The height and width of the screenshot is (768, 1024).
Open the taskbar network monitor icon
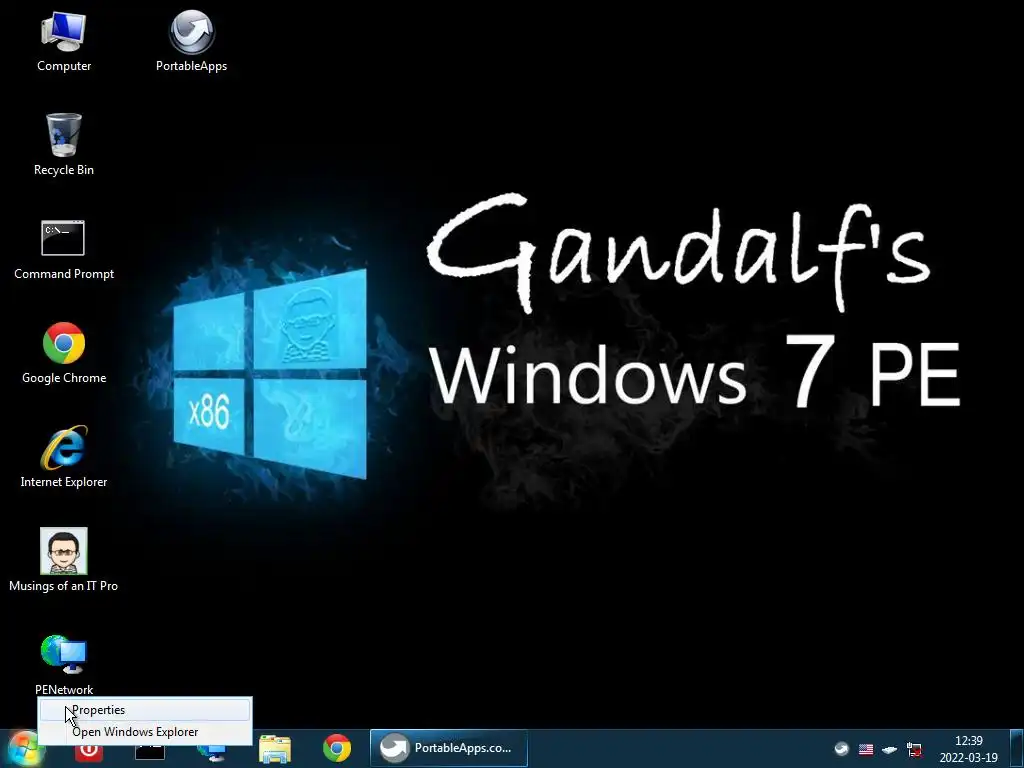(x=213, y=752)
